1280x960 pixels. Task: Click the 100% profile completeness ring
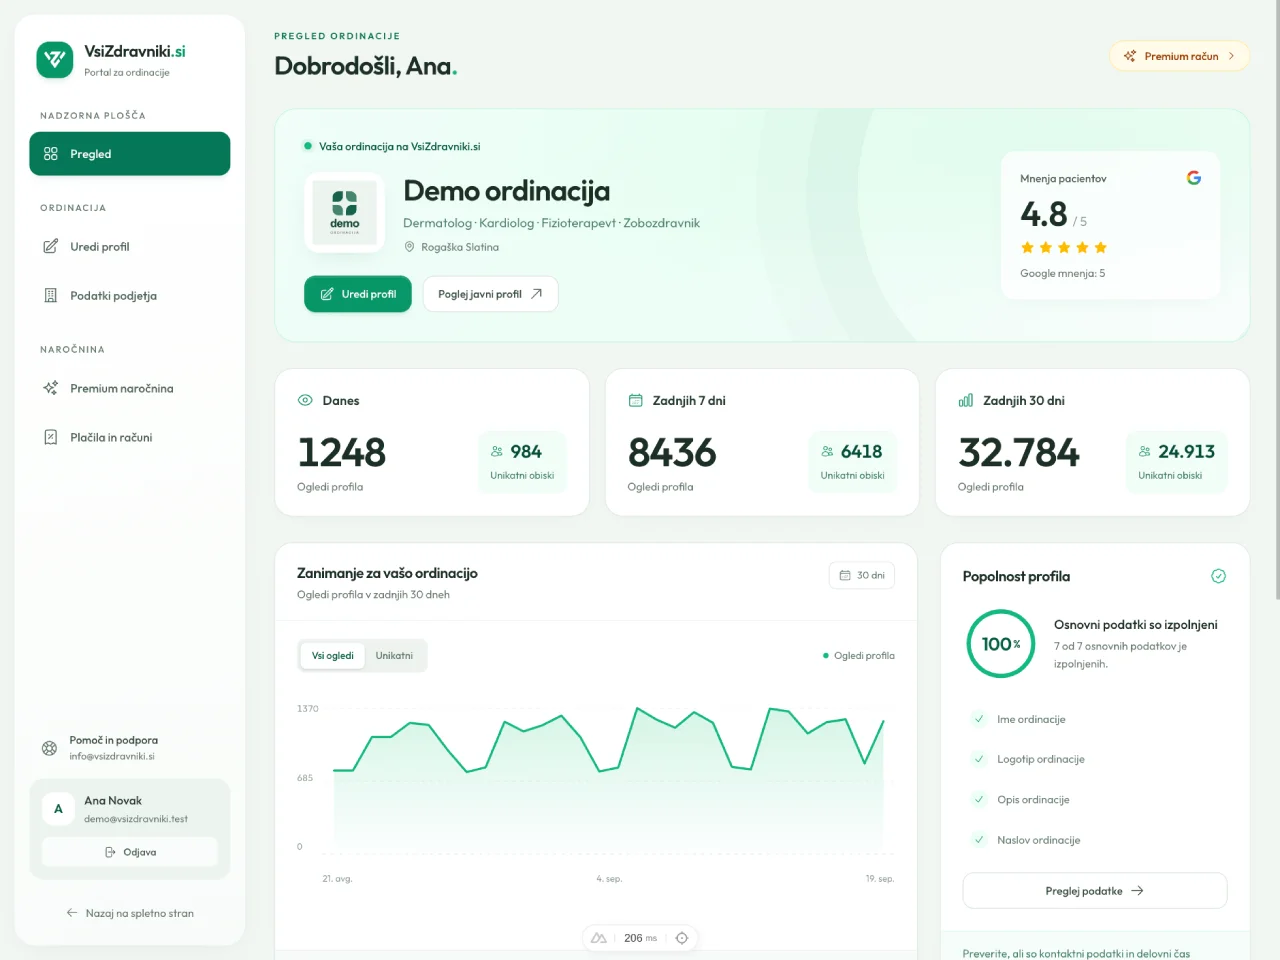[1001, 644]
